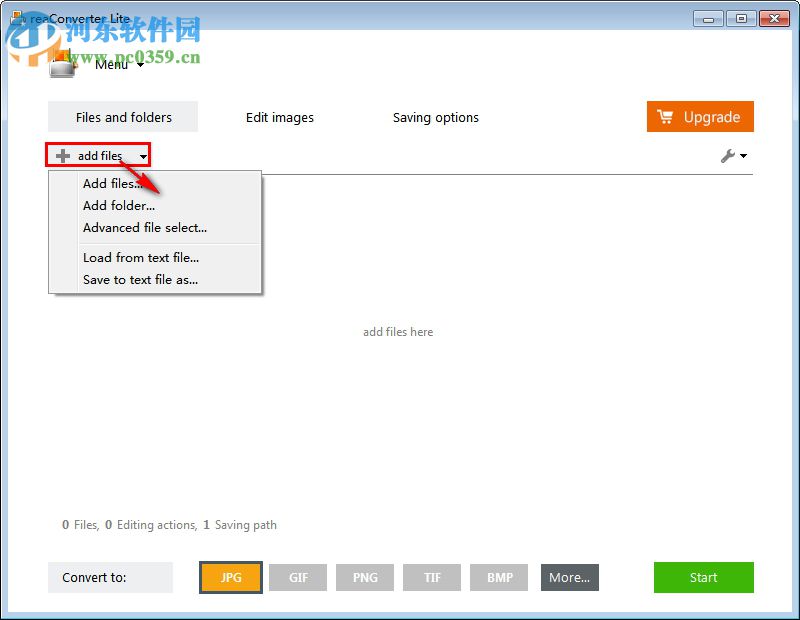The image size is (800, 620).
Task: Switch to Edit images tab
Action: (x=280, y=117)
